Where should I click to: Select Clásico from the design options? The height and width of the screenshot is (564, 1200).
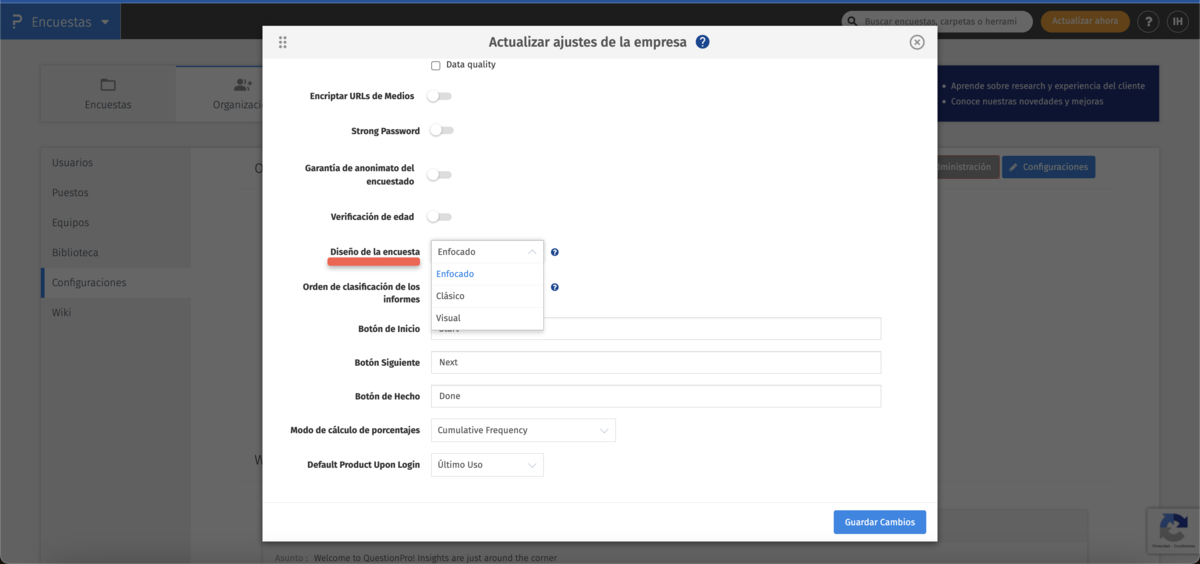pos(451,296)
